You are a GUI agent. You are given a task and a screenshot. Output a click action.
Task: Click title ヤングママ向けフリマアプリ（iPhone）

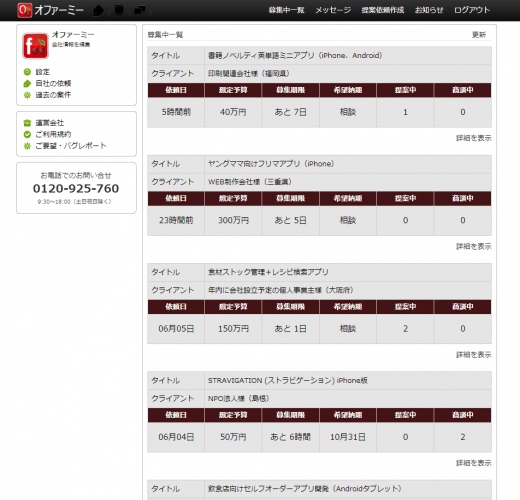271,164
